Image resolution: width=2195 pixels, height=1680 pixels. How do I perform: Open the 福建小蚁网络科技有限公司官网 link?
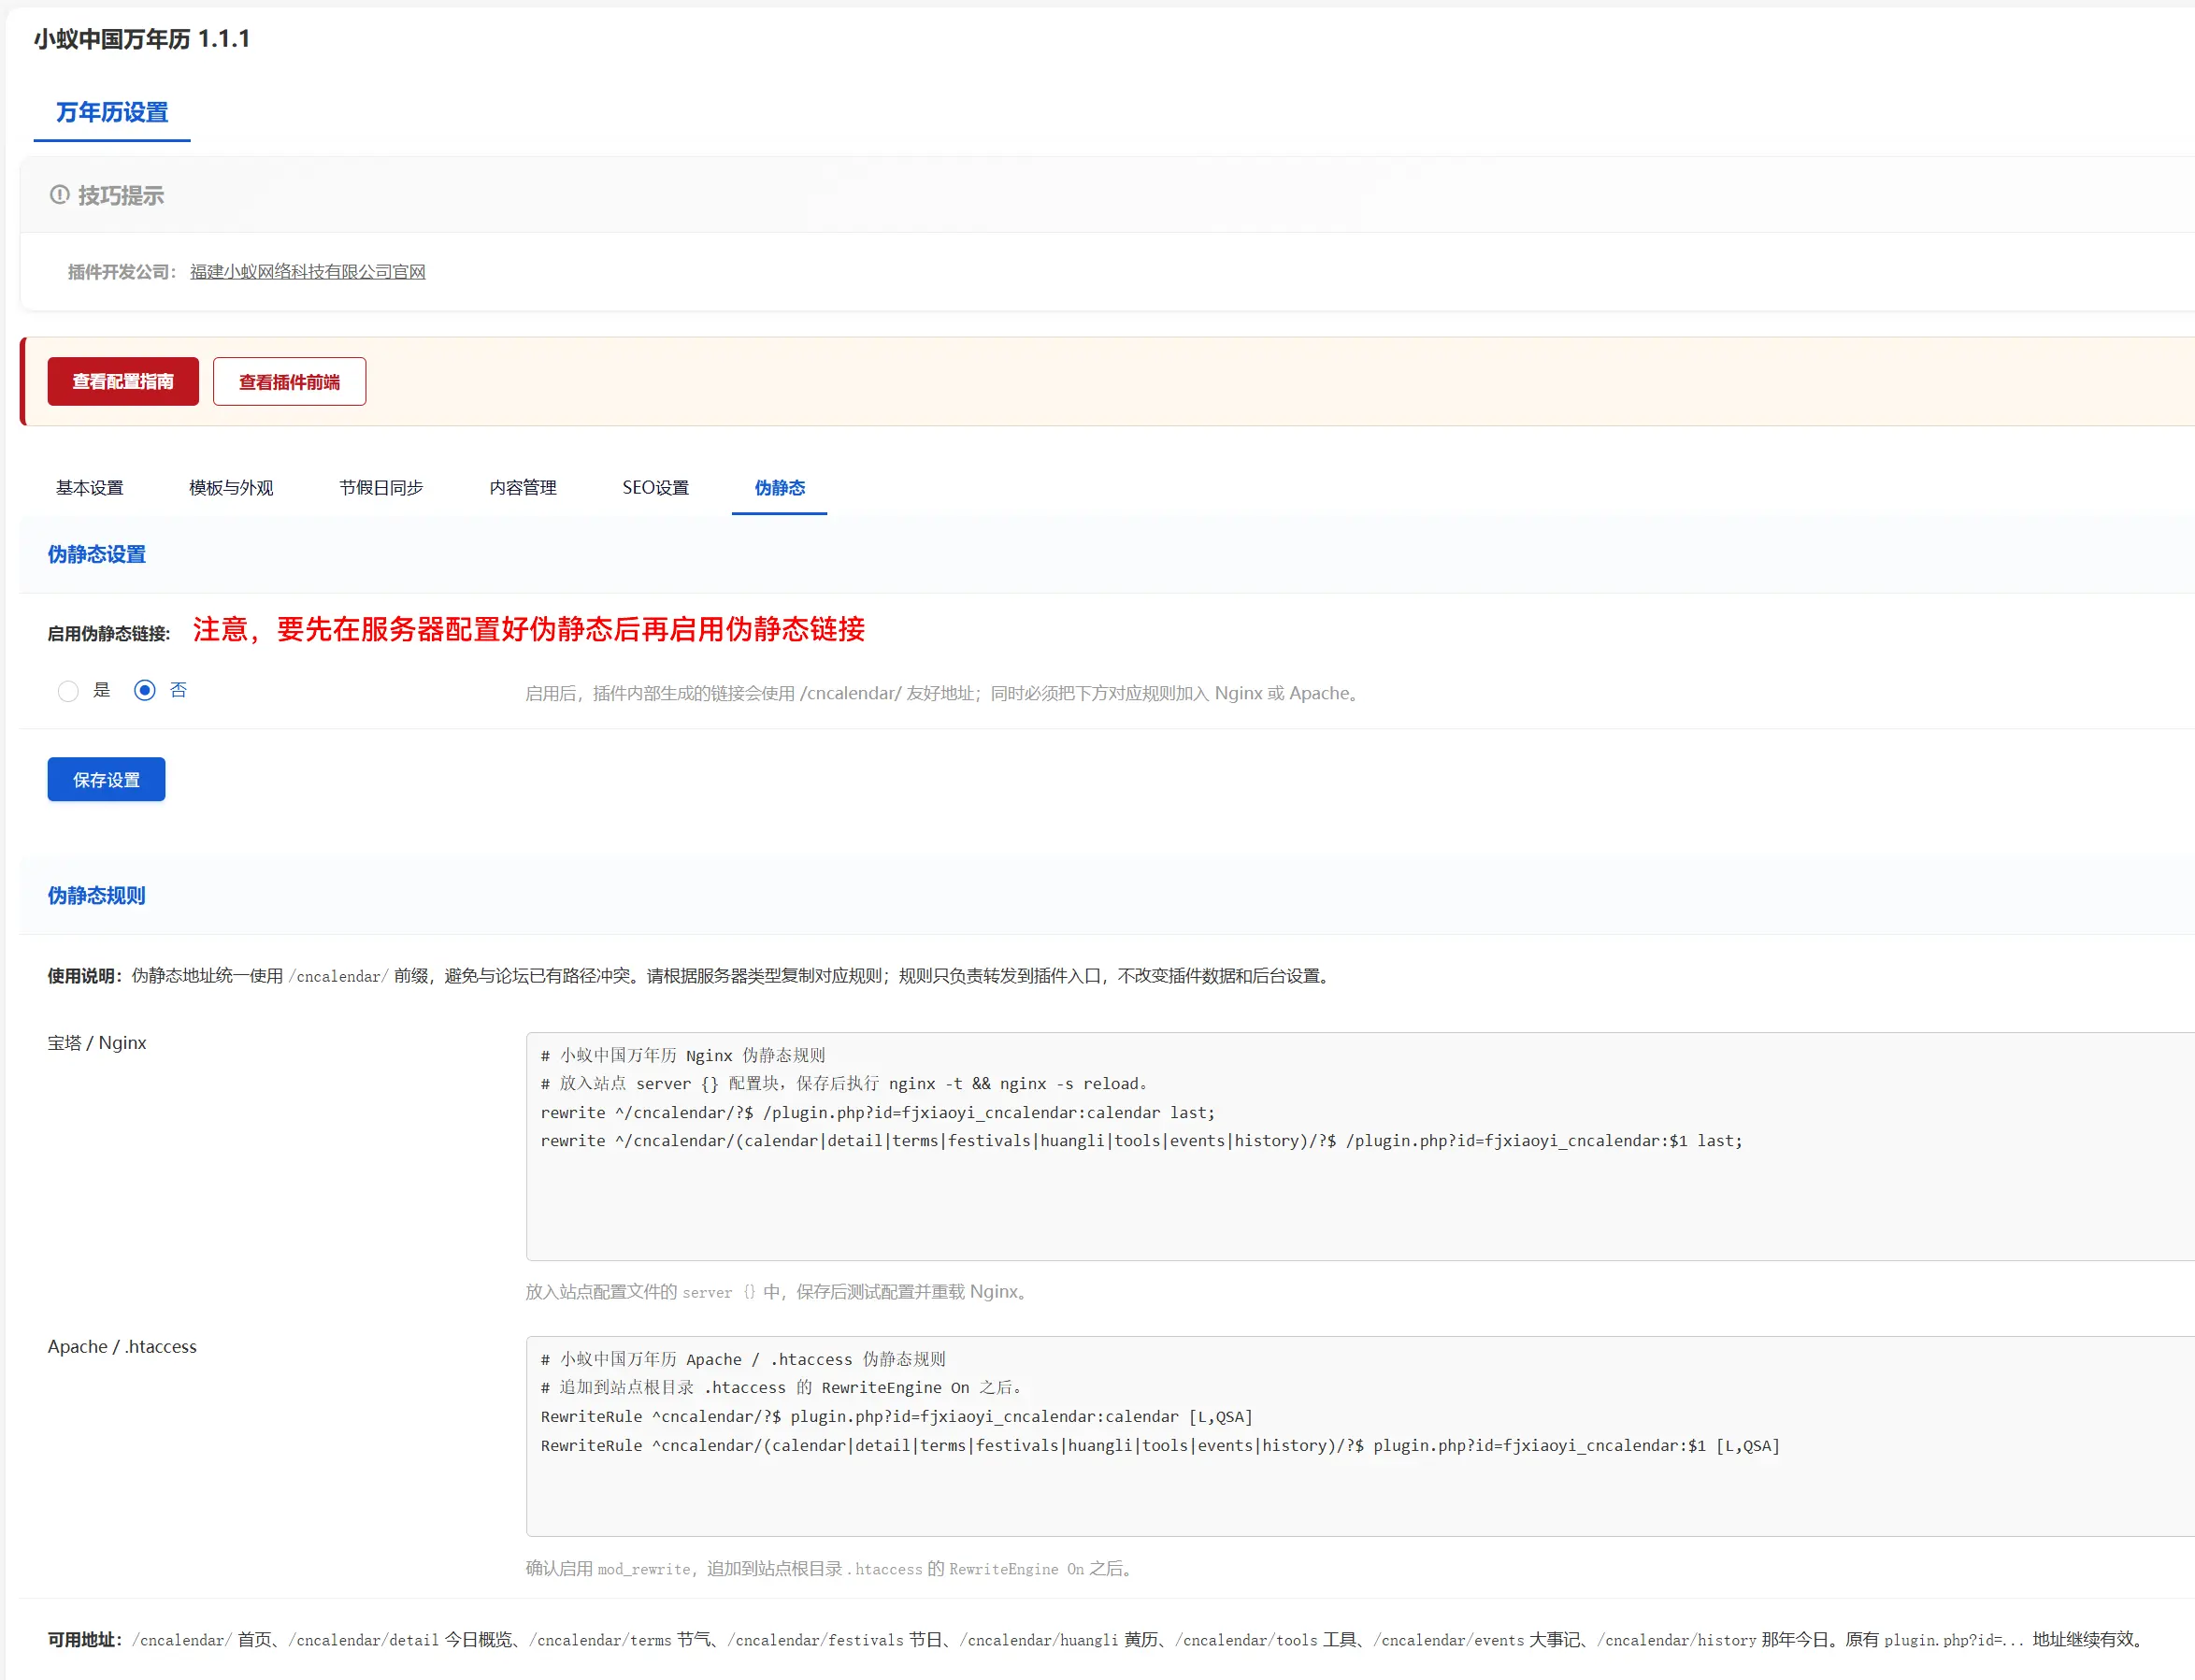point(307,272)
